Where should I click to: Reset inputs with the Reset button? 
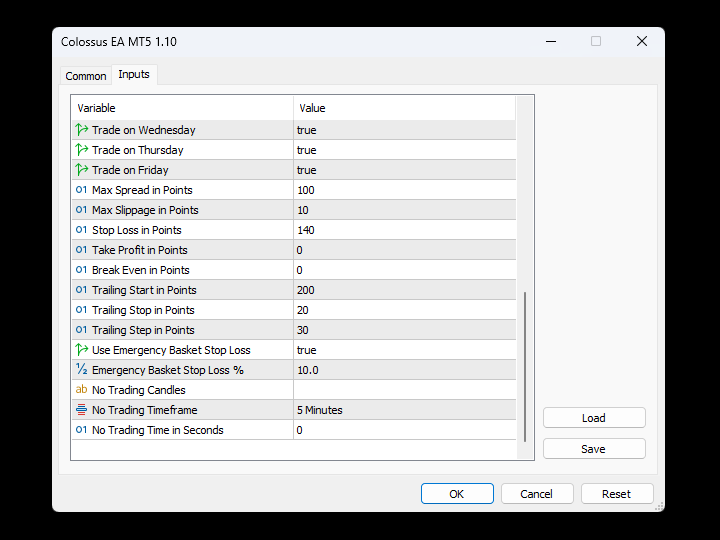click(x=617, y=494)
